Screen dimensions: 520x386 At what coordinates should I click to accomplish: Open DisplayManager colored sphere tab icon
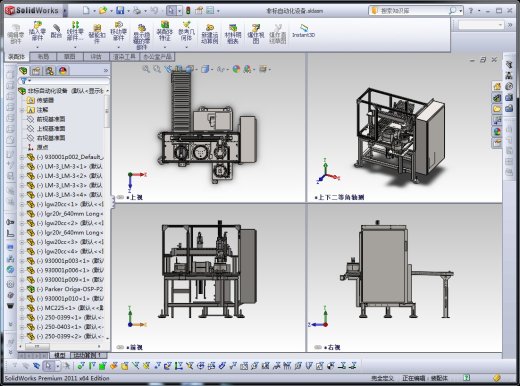[63, 71]
